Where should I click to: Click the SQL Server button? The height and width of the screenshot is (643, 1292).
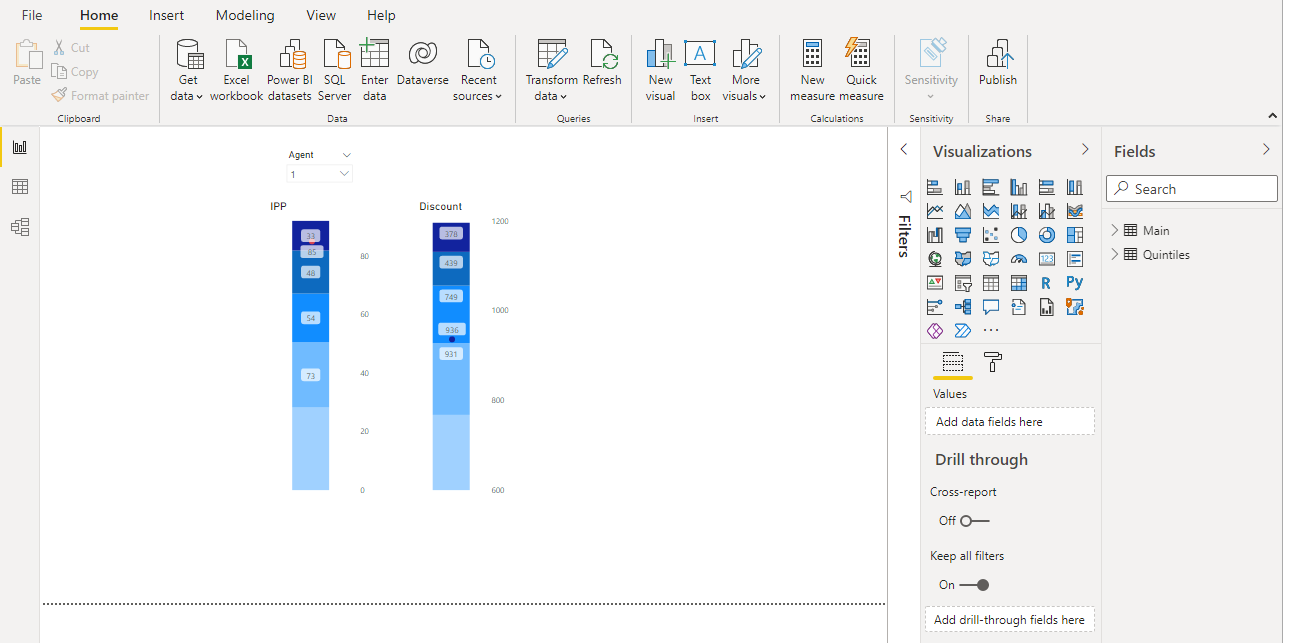(335, 70)
